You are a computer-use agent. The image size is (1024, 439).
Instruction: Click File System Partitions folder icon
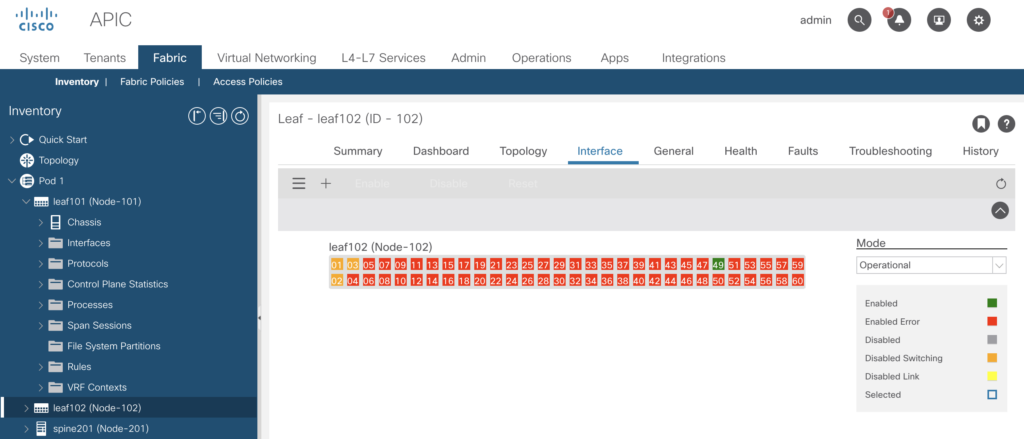(56, 346)
